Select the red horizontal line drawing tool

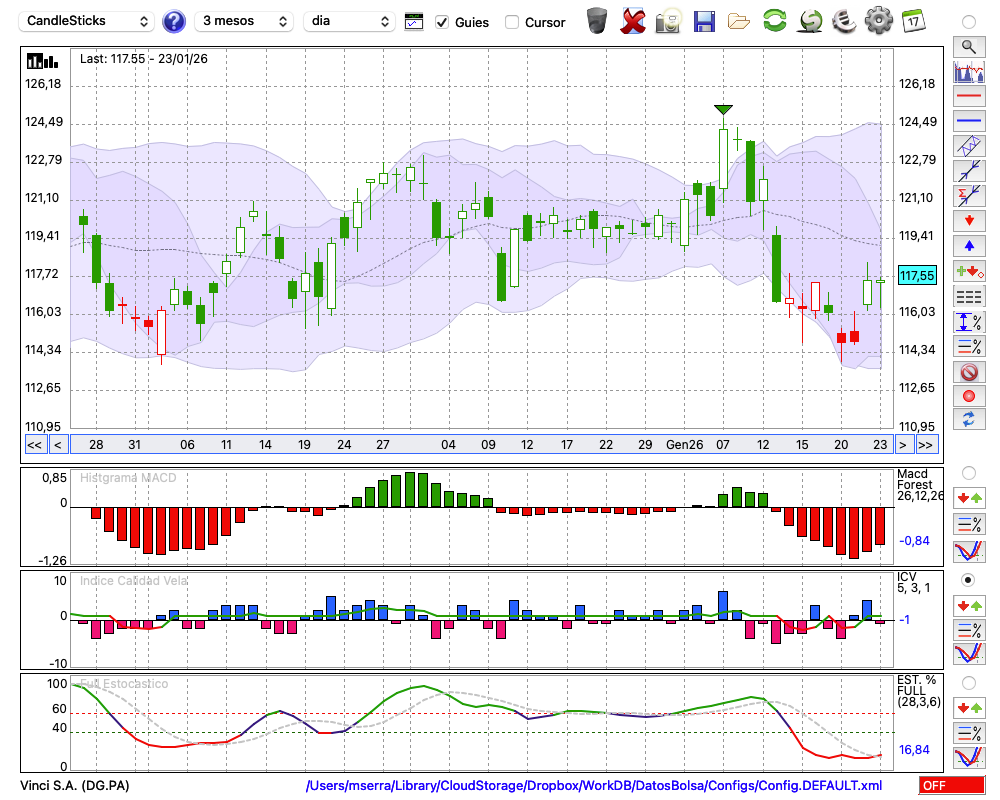pos(968,97)
